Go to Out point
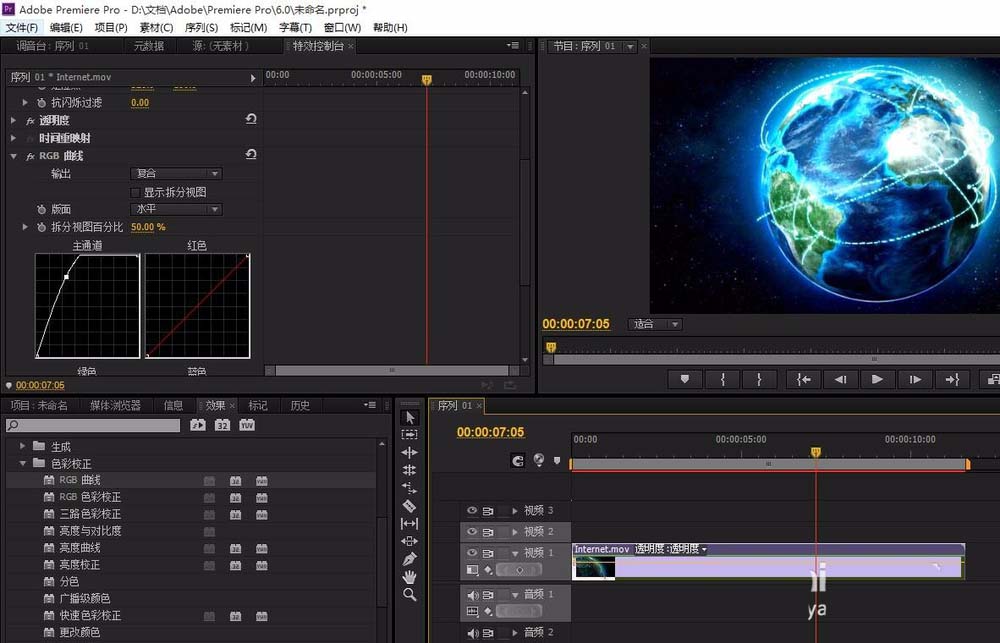1000x643 pixels. [952, 379]
